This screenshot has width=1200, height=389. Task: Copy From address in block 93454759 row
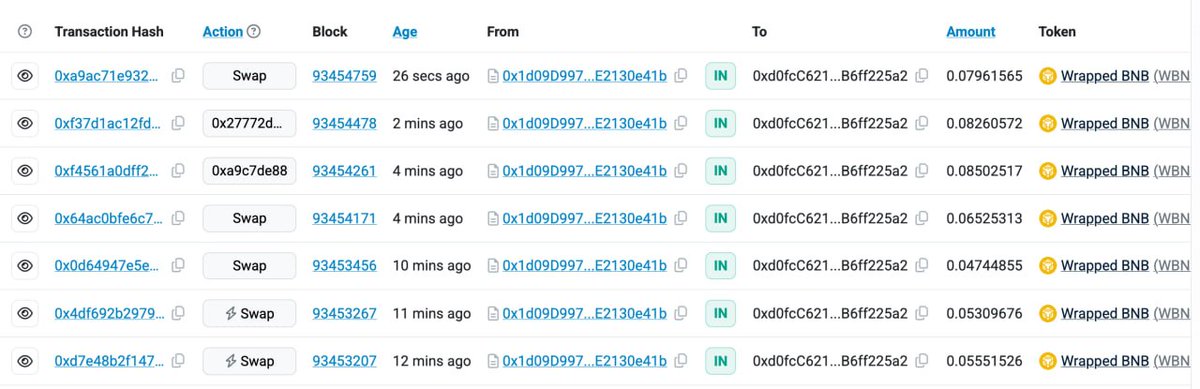681,76
